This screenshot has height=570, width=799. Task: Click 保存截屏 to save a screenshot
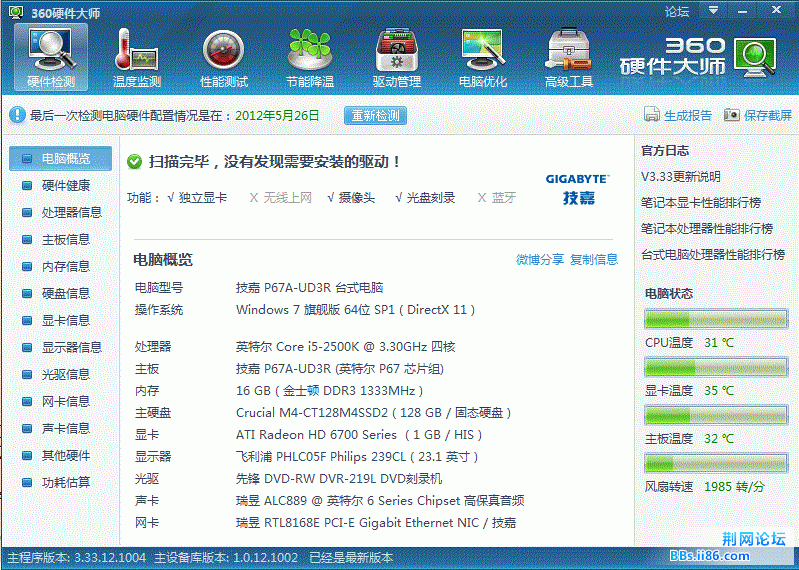[758, 115]
